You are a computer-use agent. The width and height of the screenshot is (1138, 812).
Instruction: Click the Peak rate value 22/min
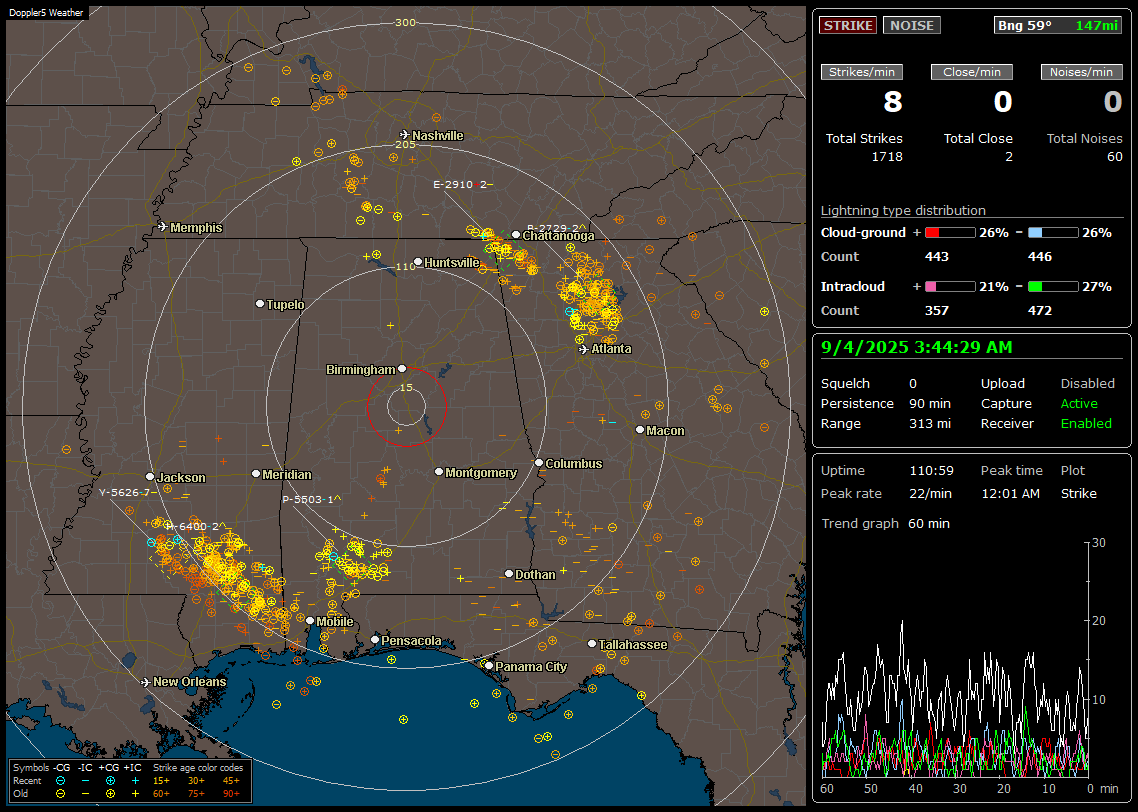point(931,493)
